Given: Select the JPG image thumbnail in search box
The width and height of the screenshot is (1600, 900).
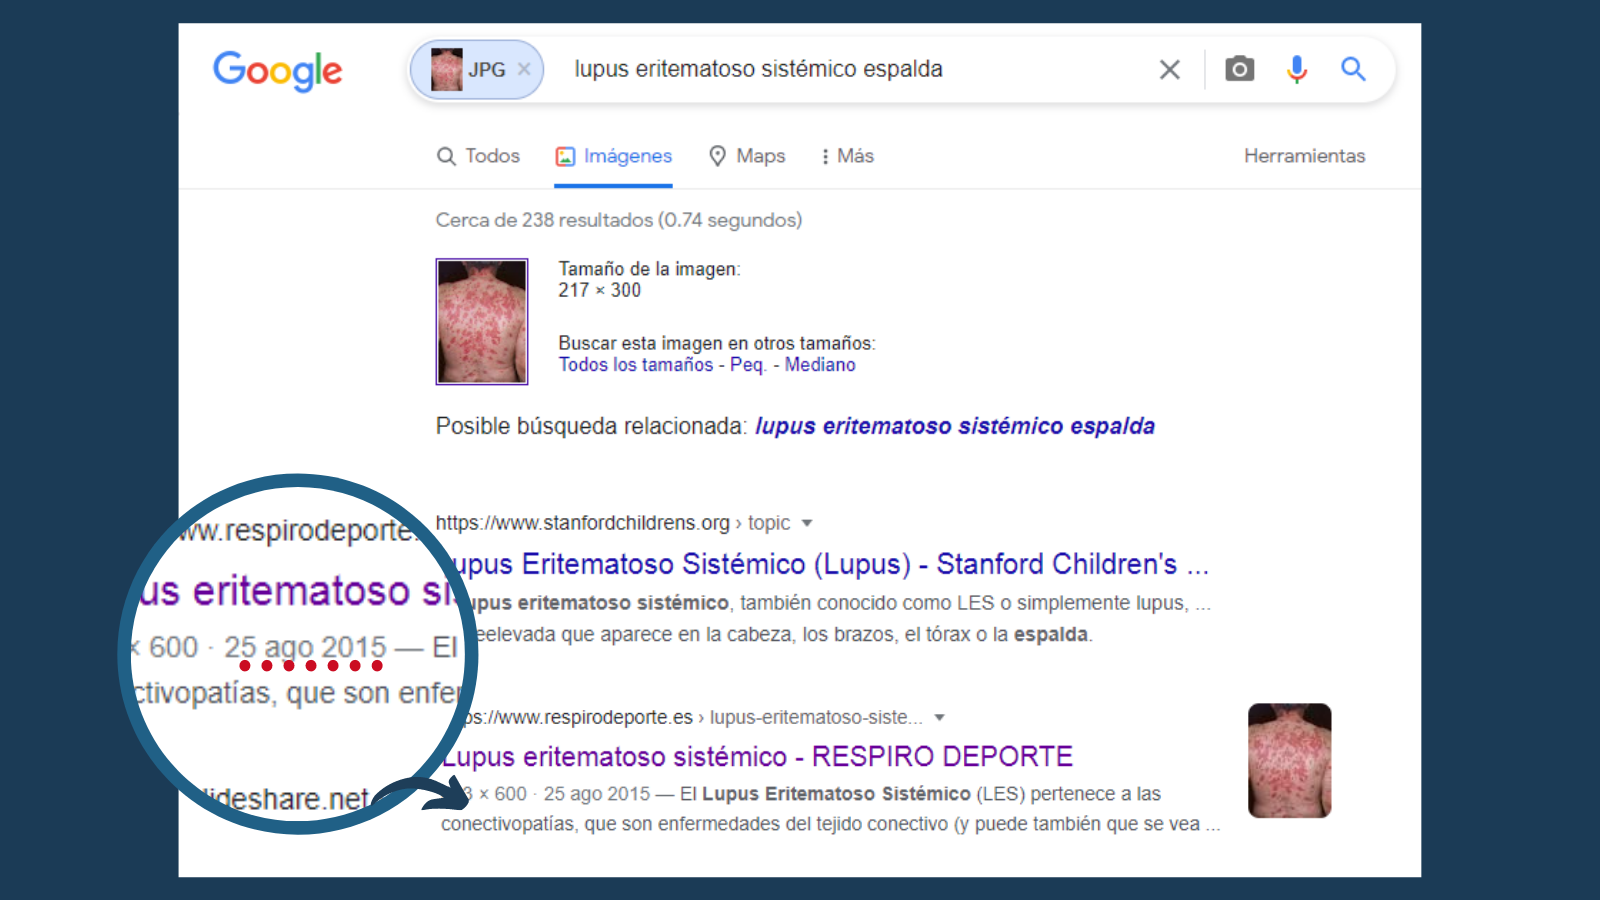Looking at the screenshot, I should (446, 69).
